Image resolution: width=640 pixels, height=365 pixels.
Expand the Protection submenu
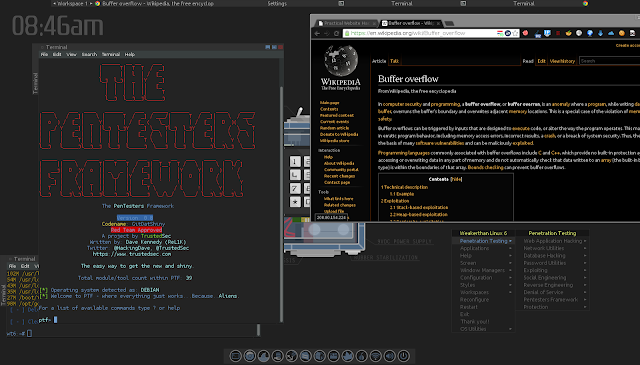point(553,307)
